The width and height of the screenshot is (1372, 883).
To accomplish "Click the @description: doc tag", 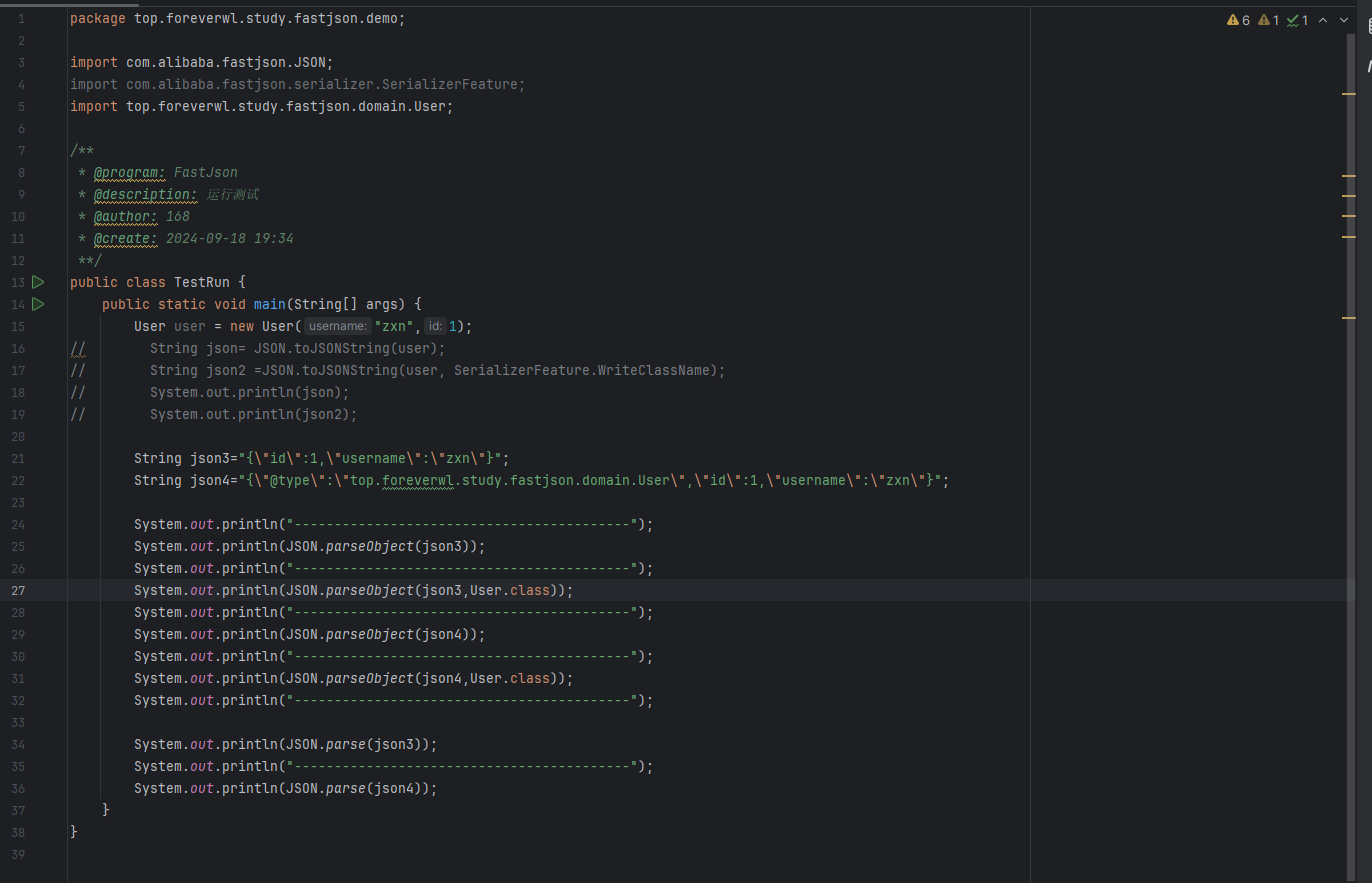I will [146, 194].
